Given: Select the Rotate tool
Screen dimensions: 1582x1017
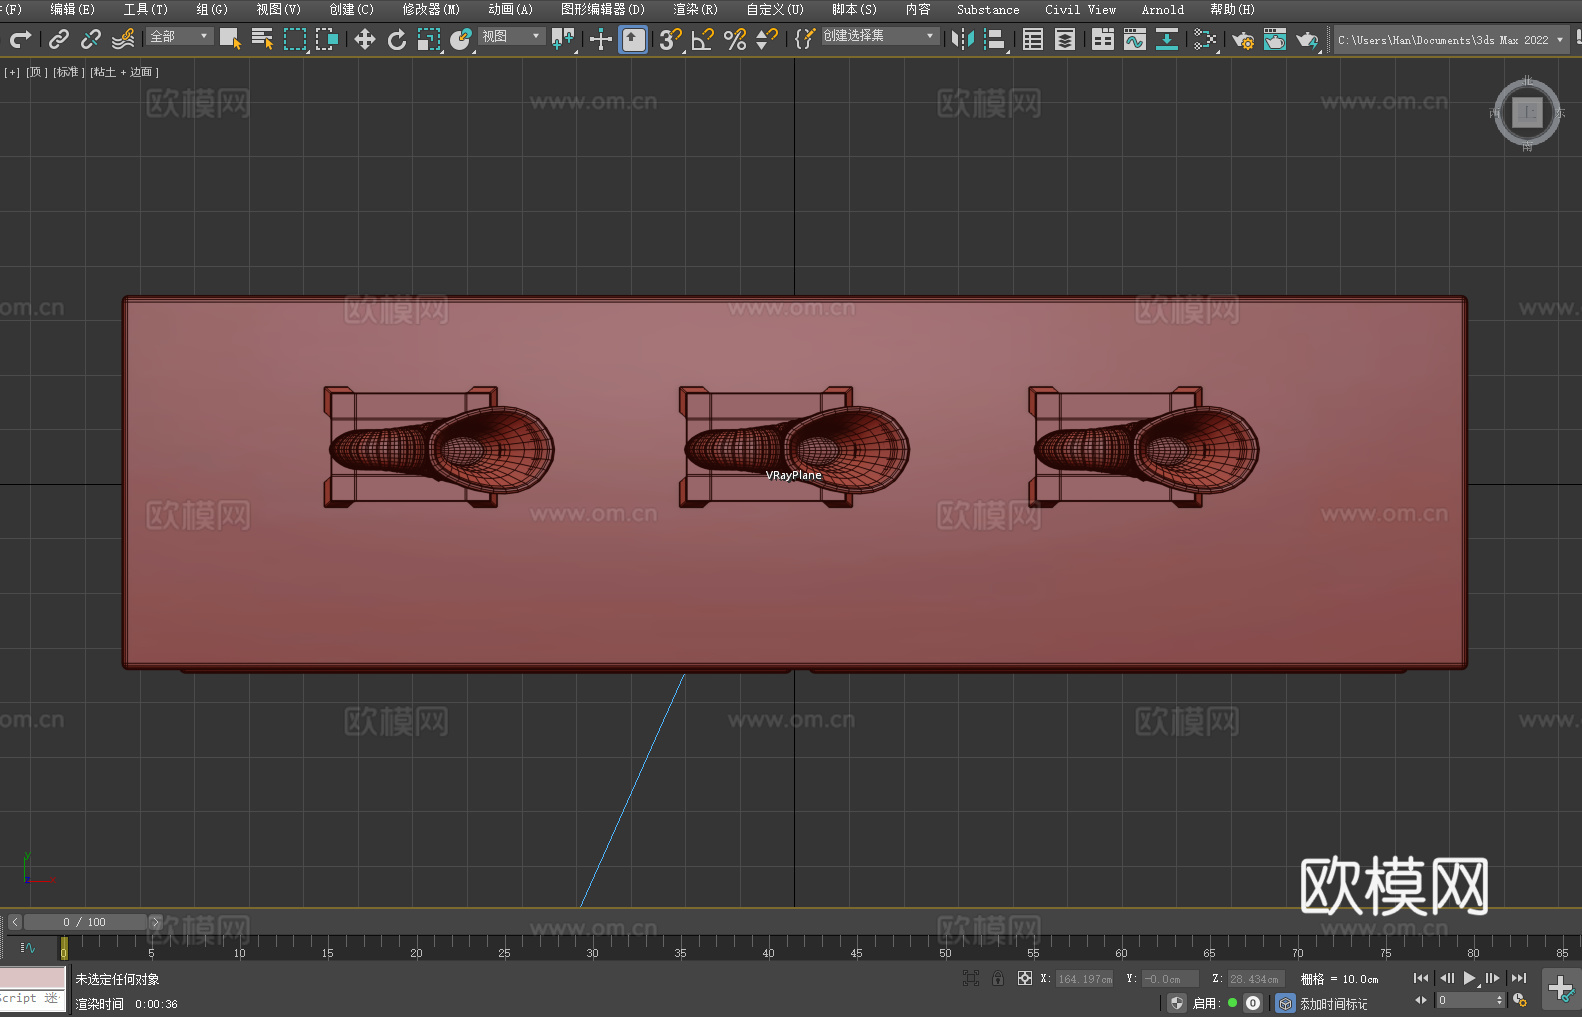Looking at the screenshot, I should point(397,39).
